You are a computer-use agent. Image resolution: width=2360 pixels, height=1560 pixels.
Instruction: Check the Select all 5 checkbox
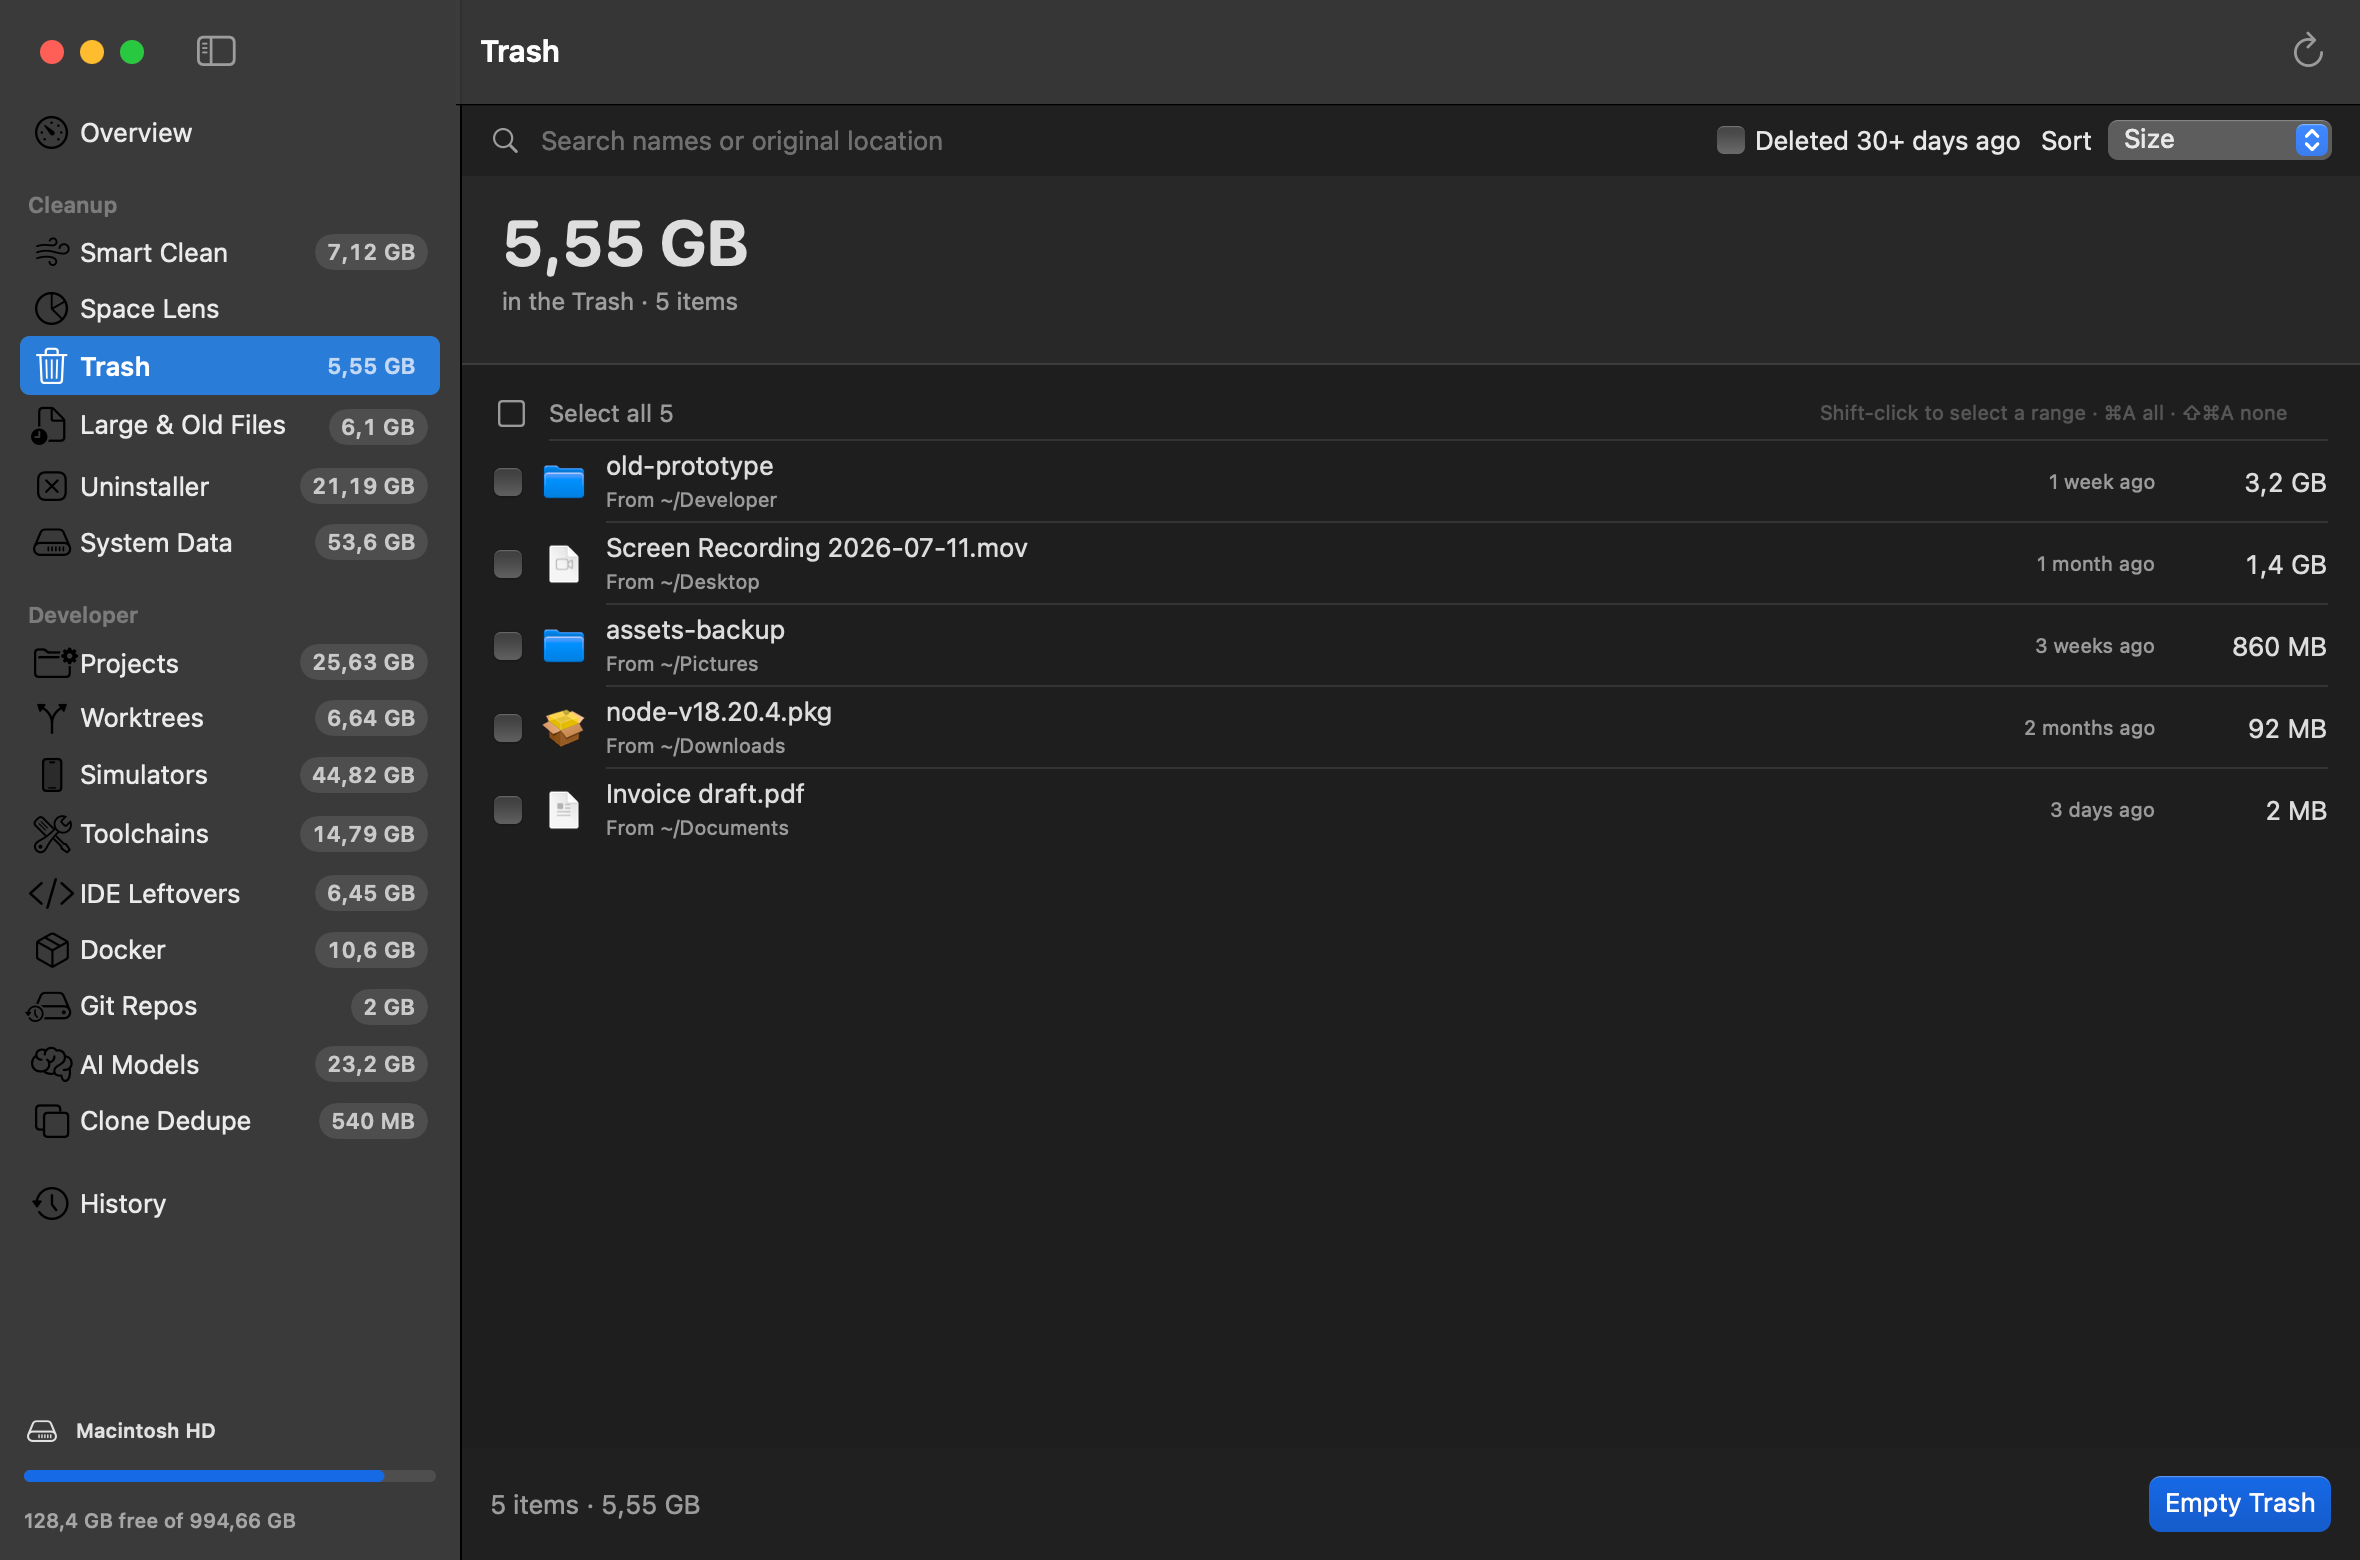pyautogui.click(x=511, y=413)
